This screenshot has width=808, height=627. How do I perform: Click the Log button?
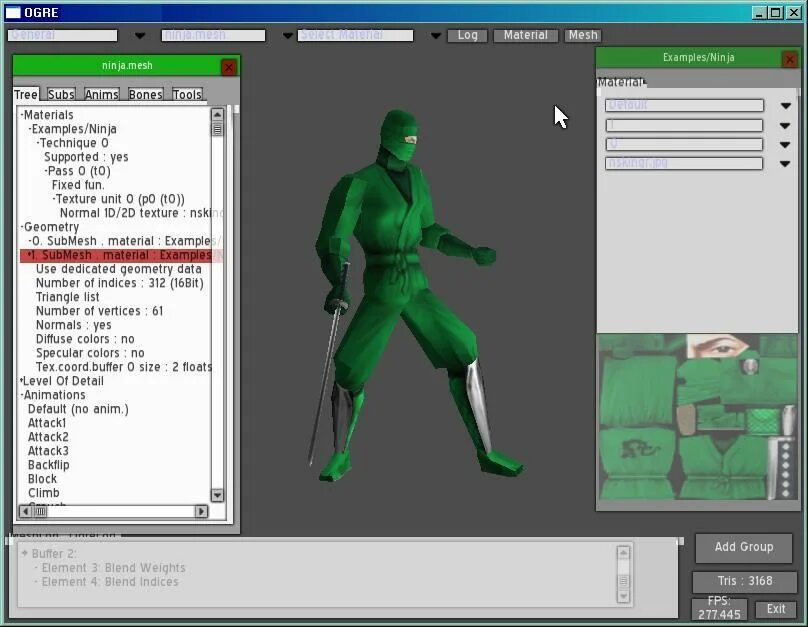tap(467, 35)
